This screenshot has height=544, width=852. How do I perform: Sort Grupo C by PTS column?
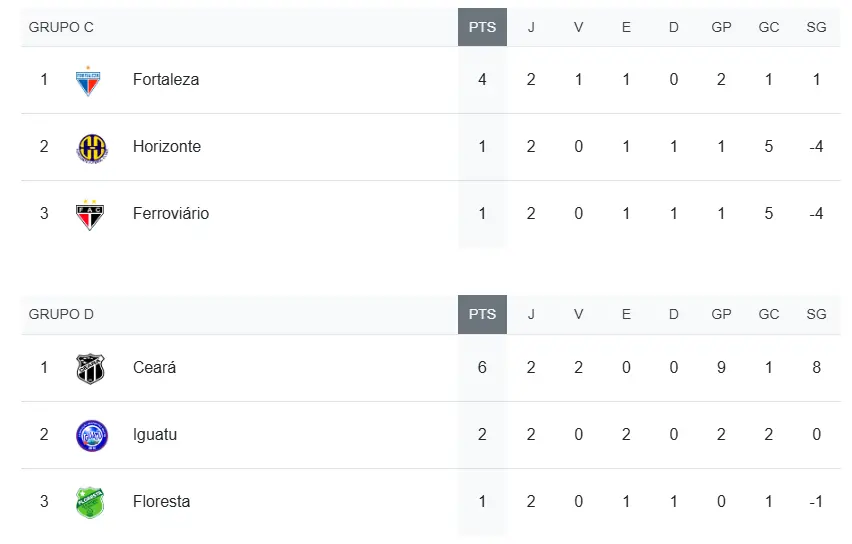[x=482, y=27]
